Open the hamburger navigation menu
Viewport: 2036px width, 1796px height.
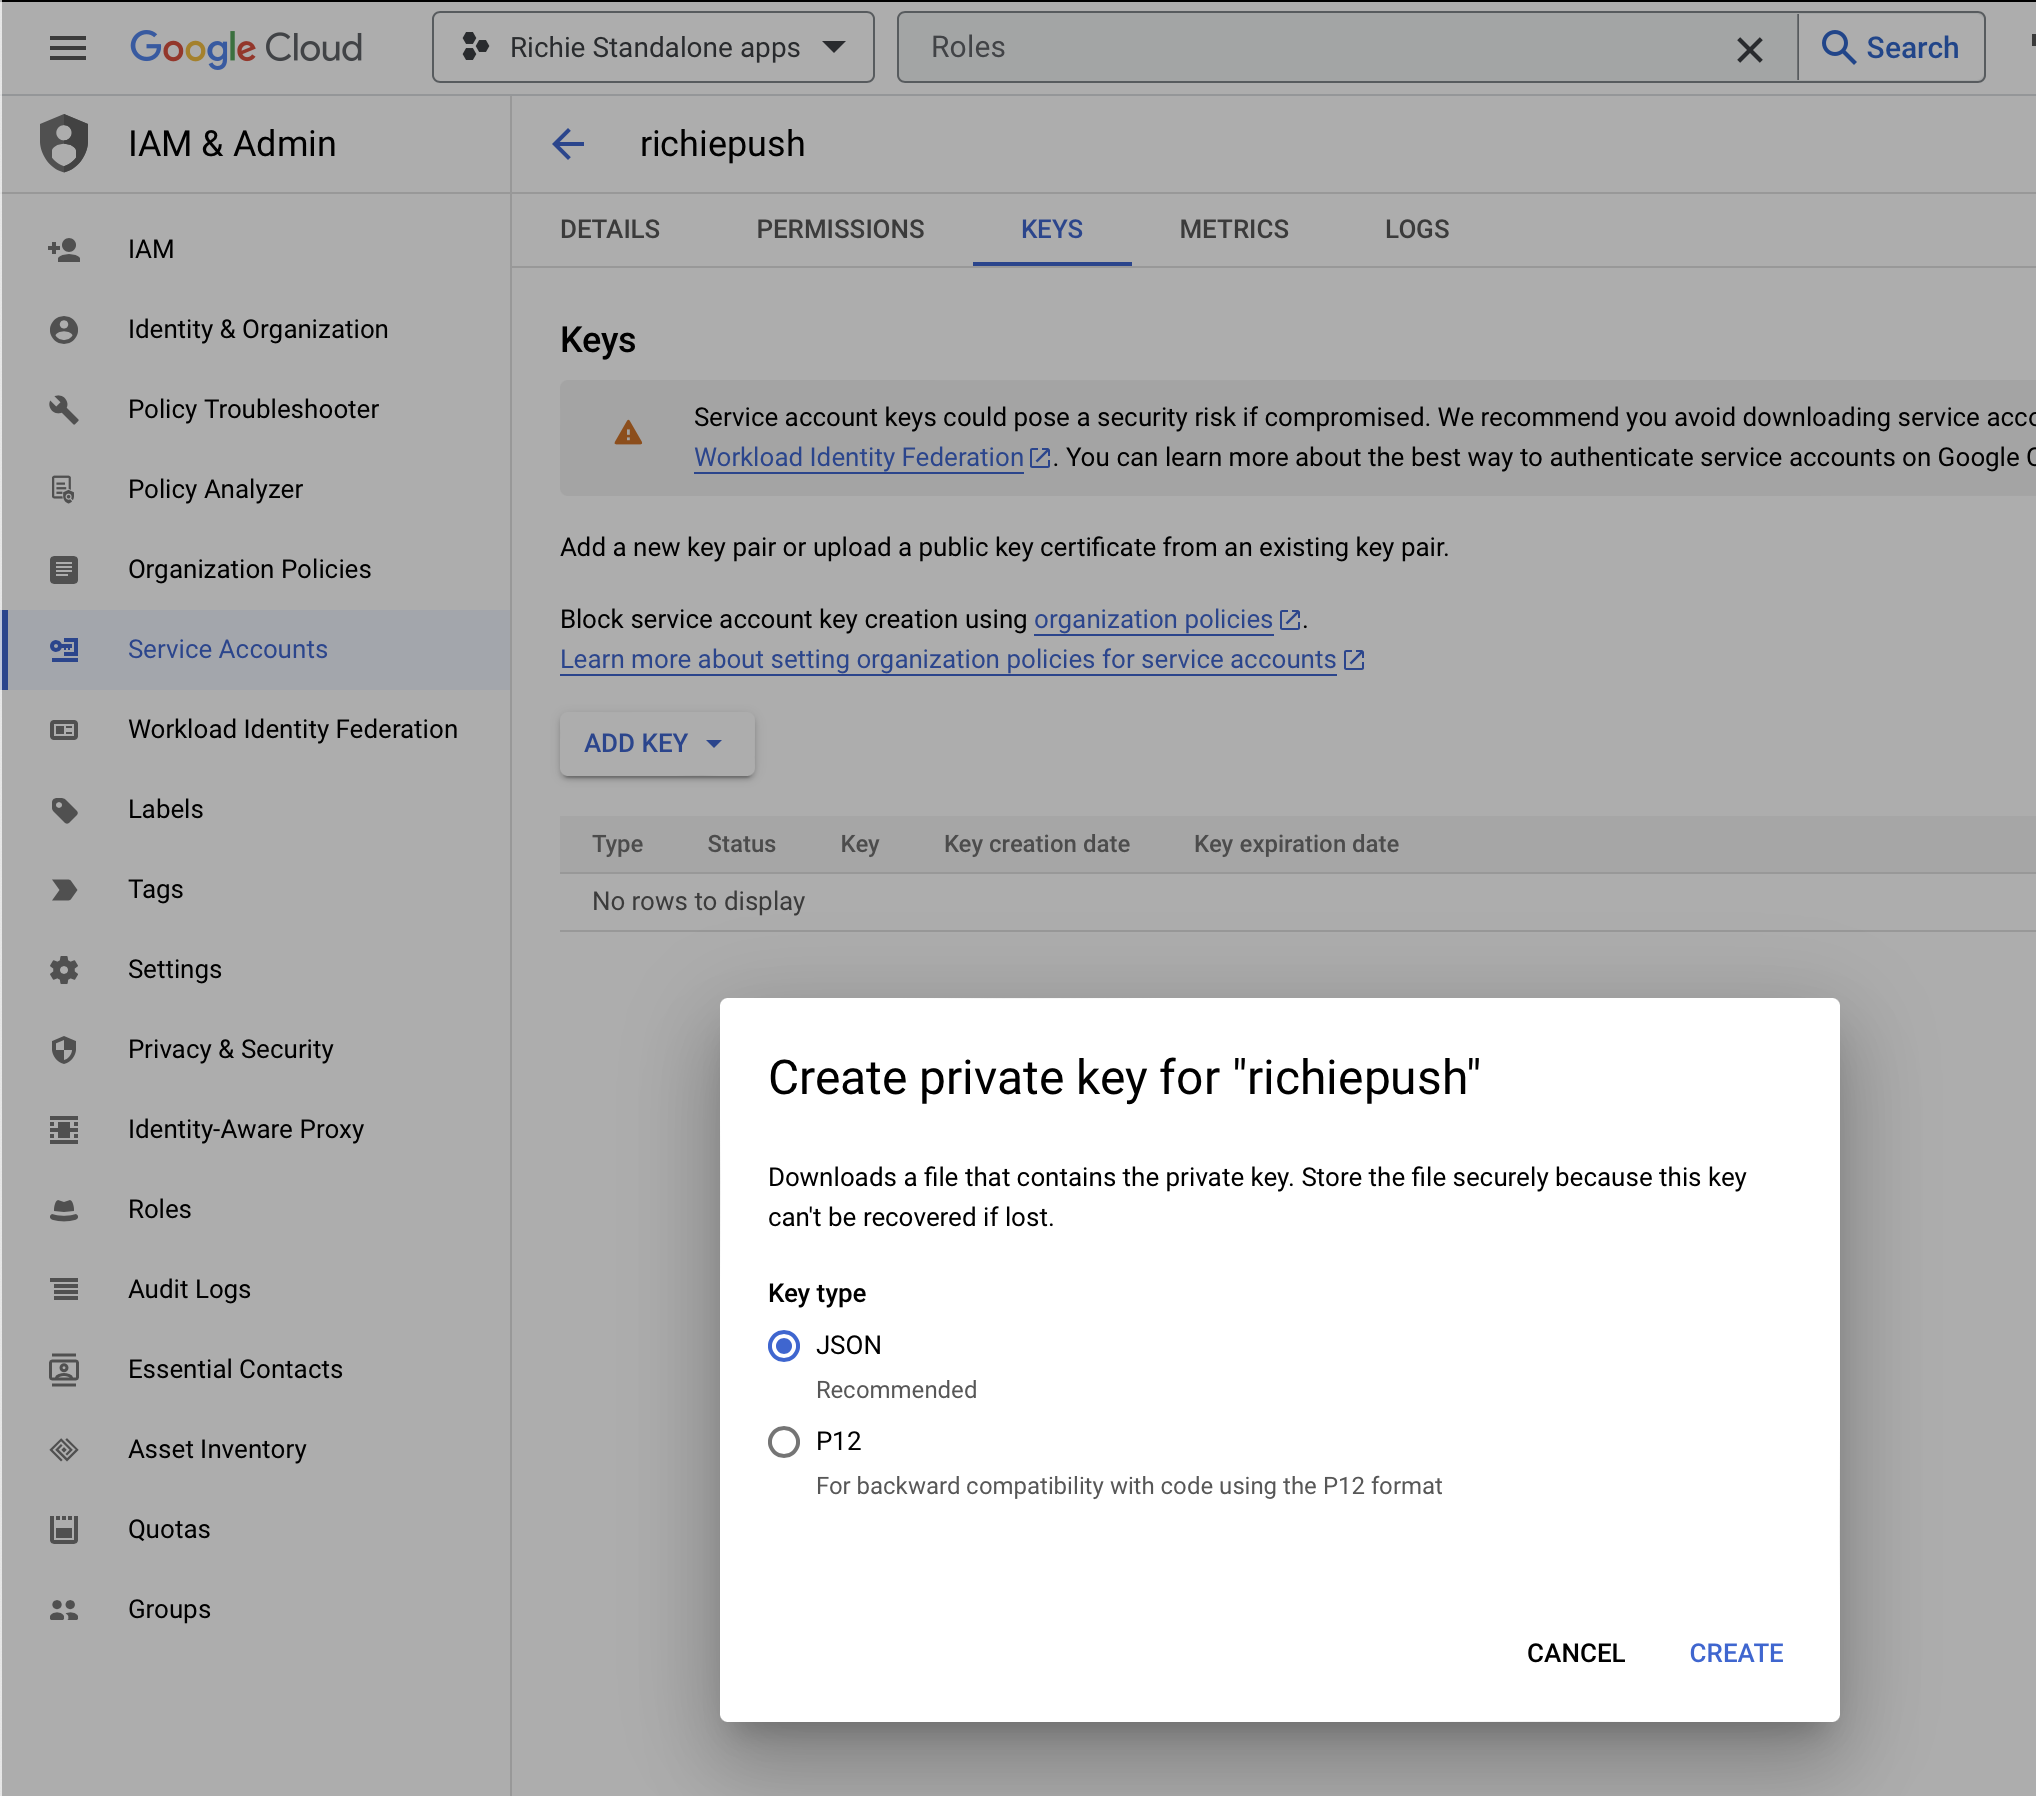click(67, 47)
